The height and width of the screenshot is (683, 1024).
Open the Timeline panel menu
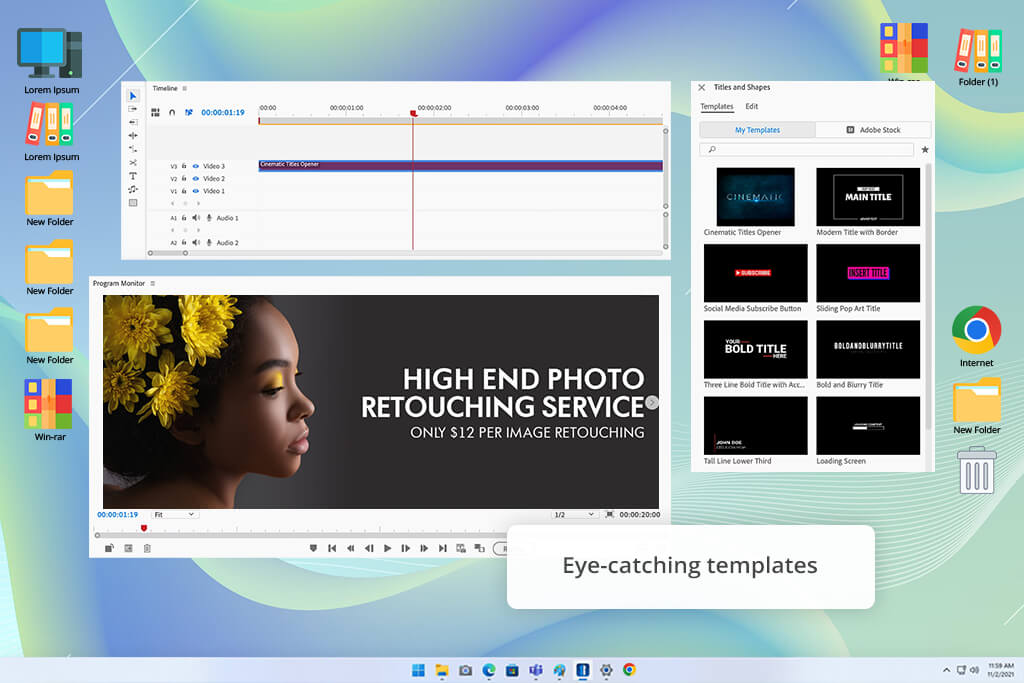coord(185,88)
